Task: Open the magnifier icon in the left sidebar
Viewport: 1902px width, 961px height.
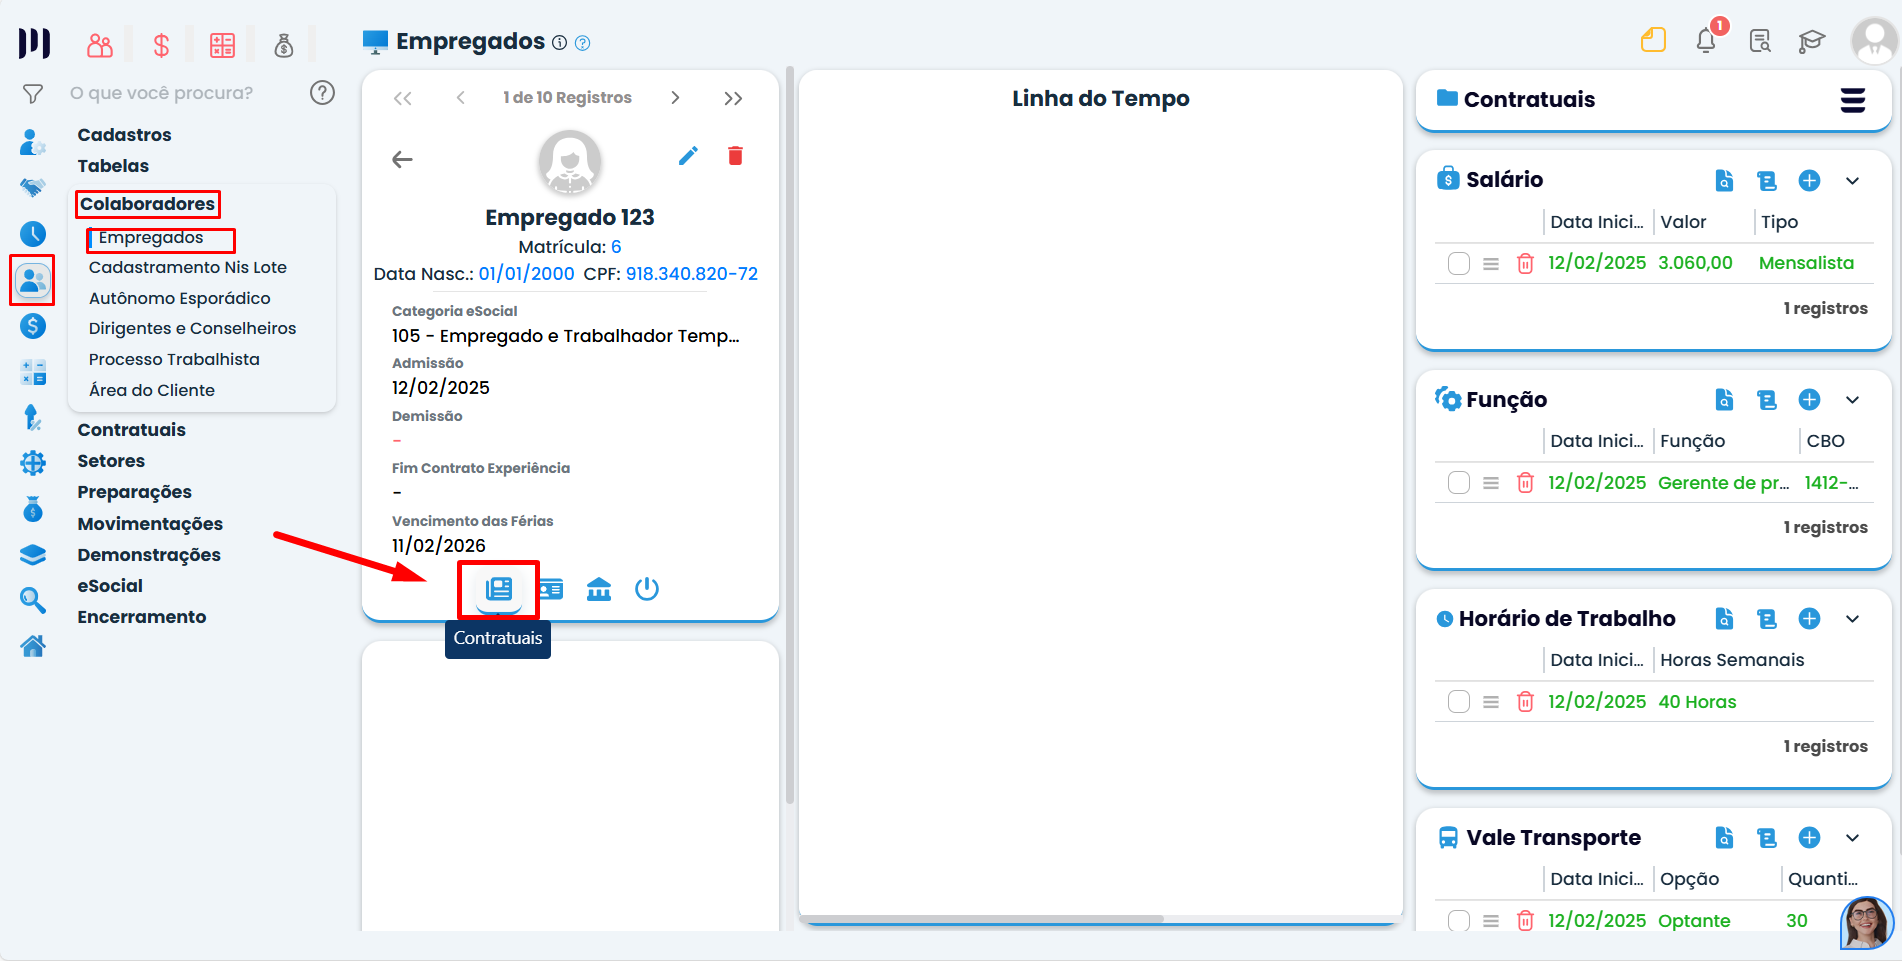Action: (33, 600)
